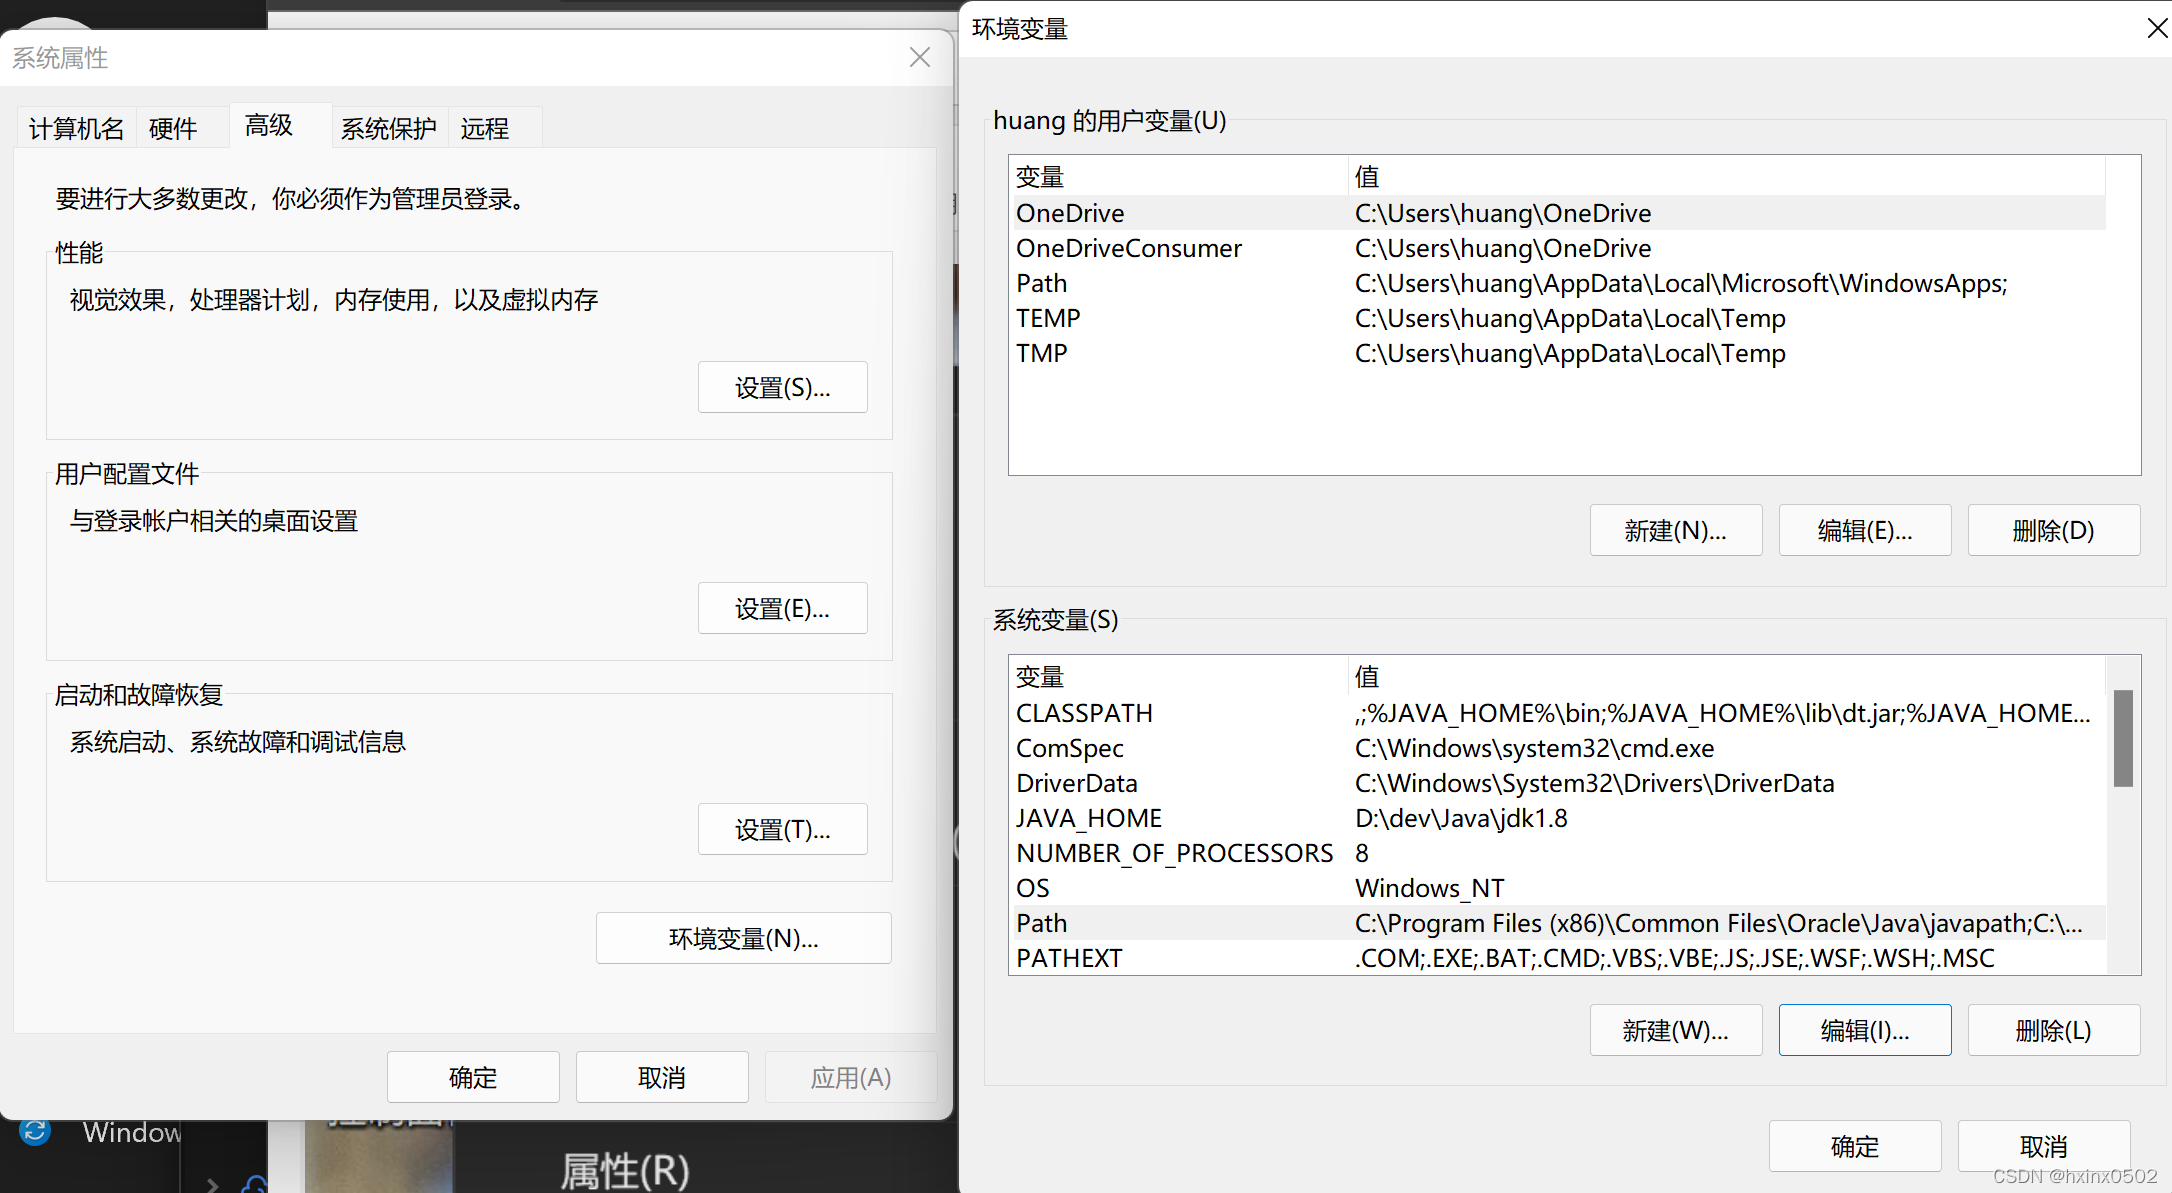Click 编辑(I)... for system variables
2172x1193 pixels.
pos(1865,1030)
